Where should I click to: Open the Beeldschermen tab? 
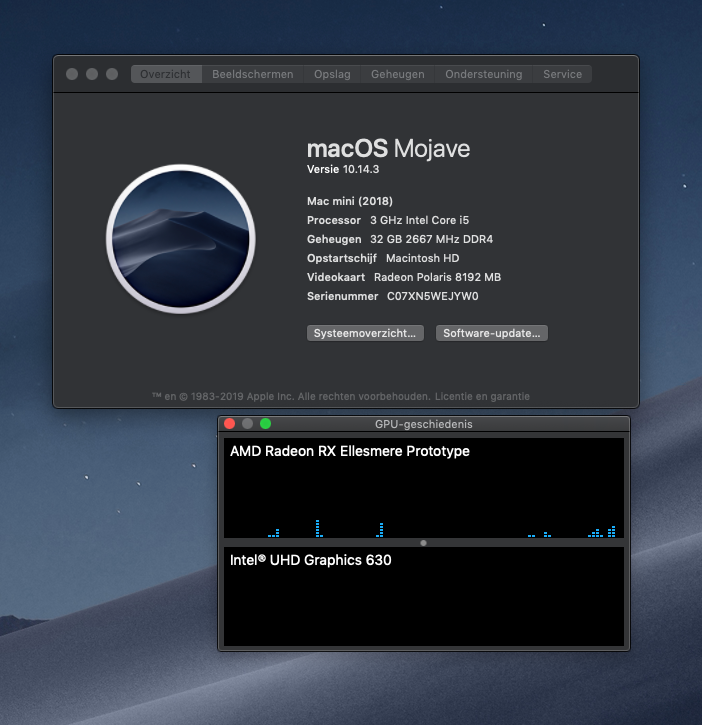pos(252,74)
